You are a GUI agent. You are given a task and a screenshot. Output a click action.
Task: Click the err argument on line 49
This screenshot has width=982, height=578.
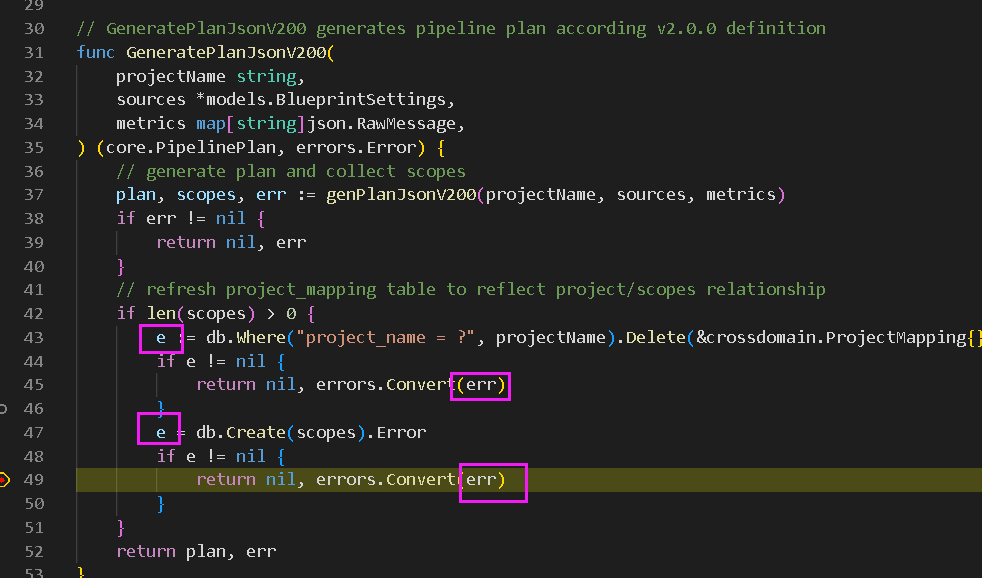[x=481, y=480]
